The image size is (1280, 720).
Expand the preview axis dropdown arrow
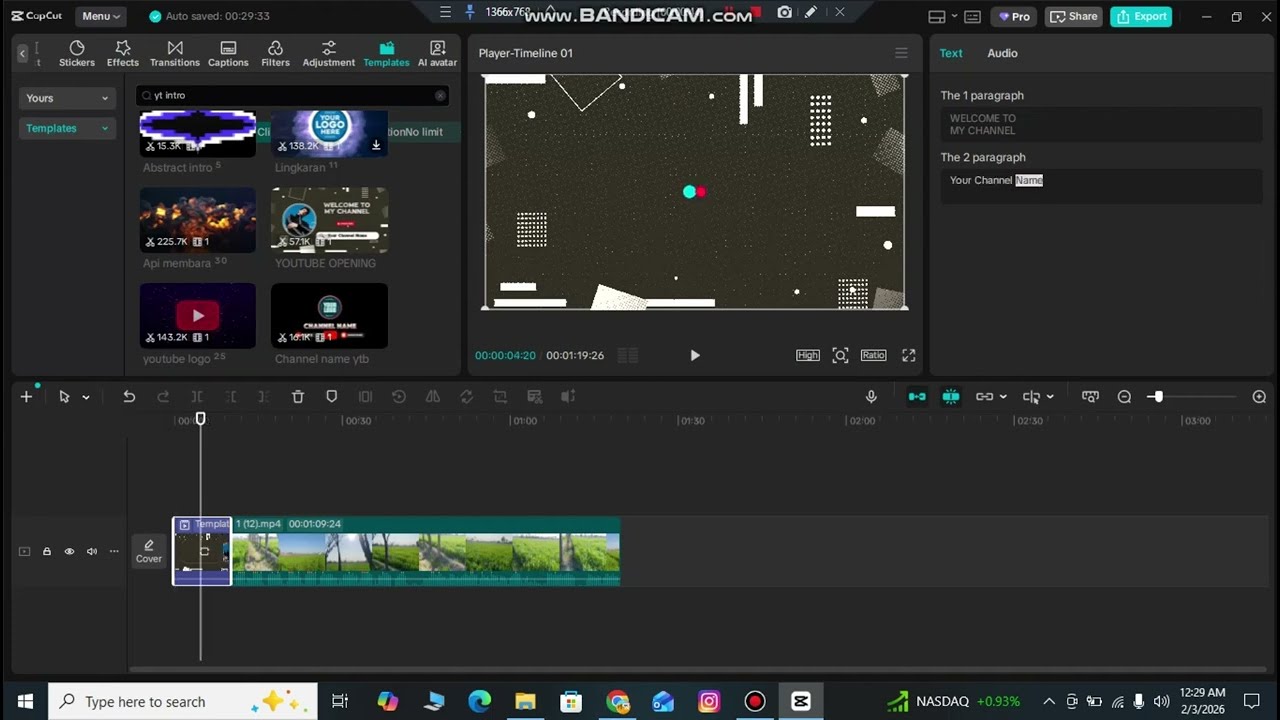click(x=1050, y=397)
